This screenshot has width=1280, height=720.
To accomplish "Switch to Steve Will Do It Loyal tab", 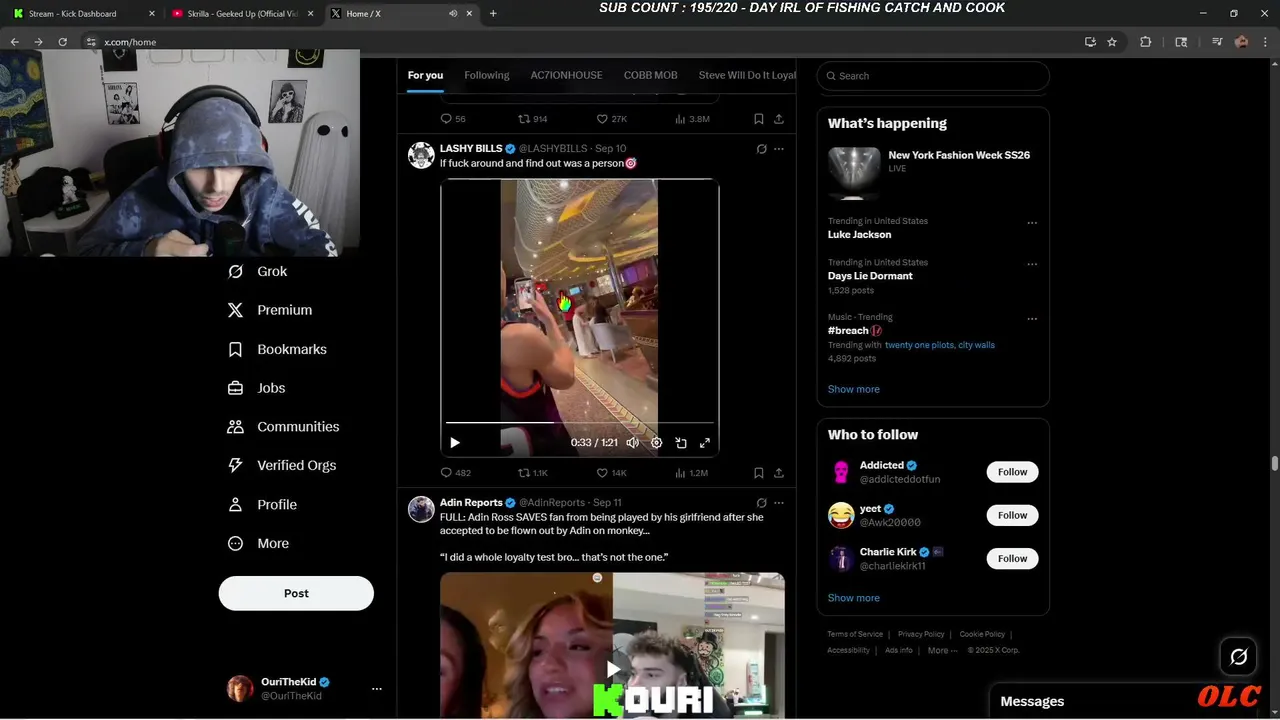I will tap(747, 75).
